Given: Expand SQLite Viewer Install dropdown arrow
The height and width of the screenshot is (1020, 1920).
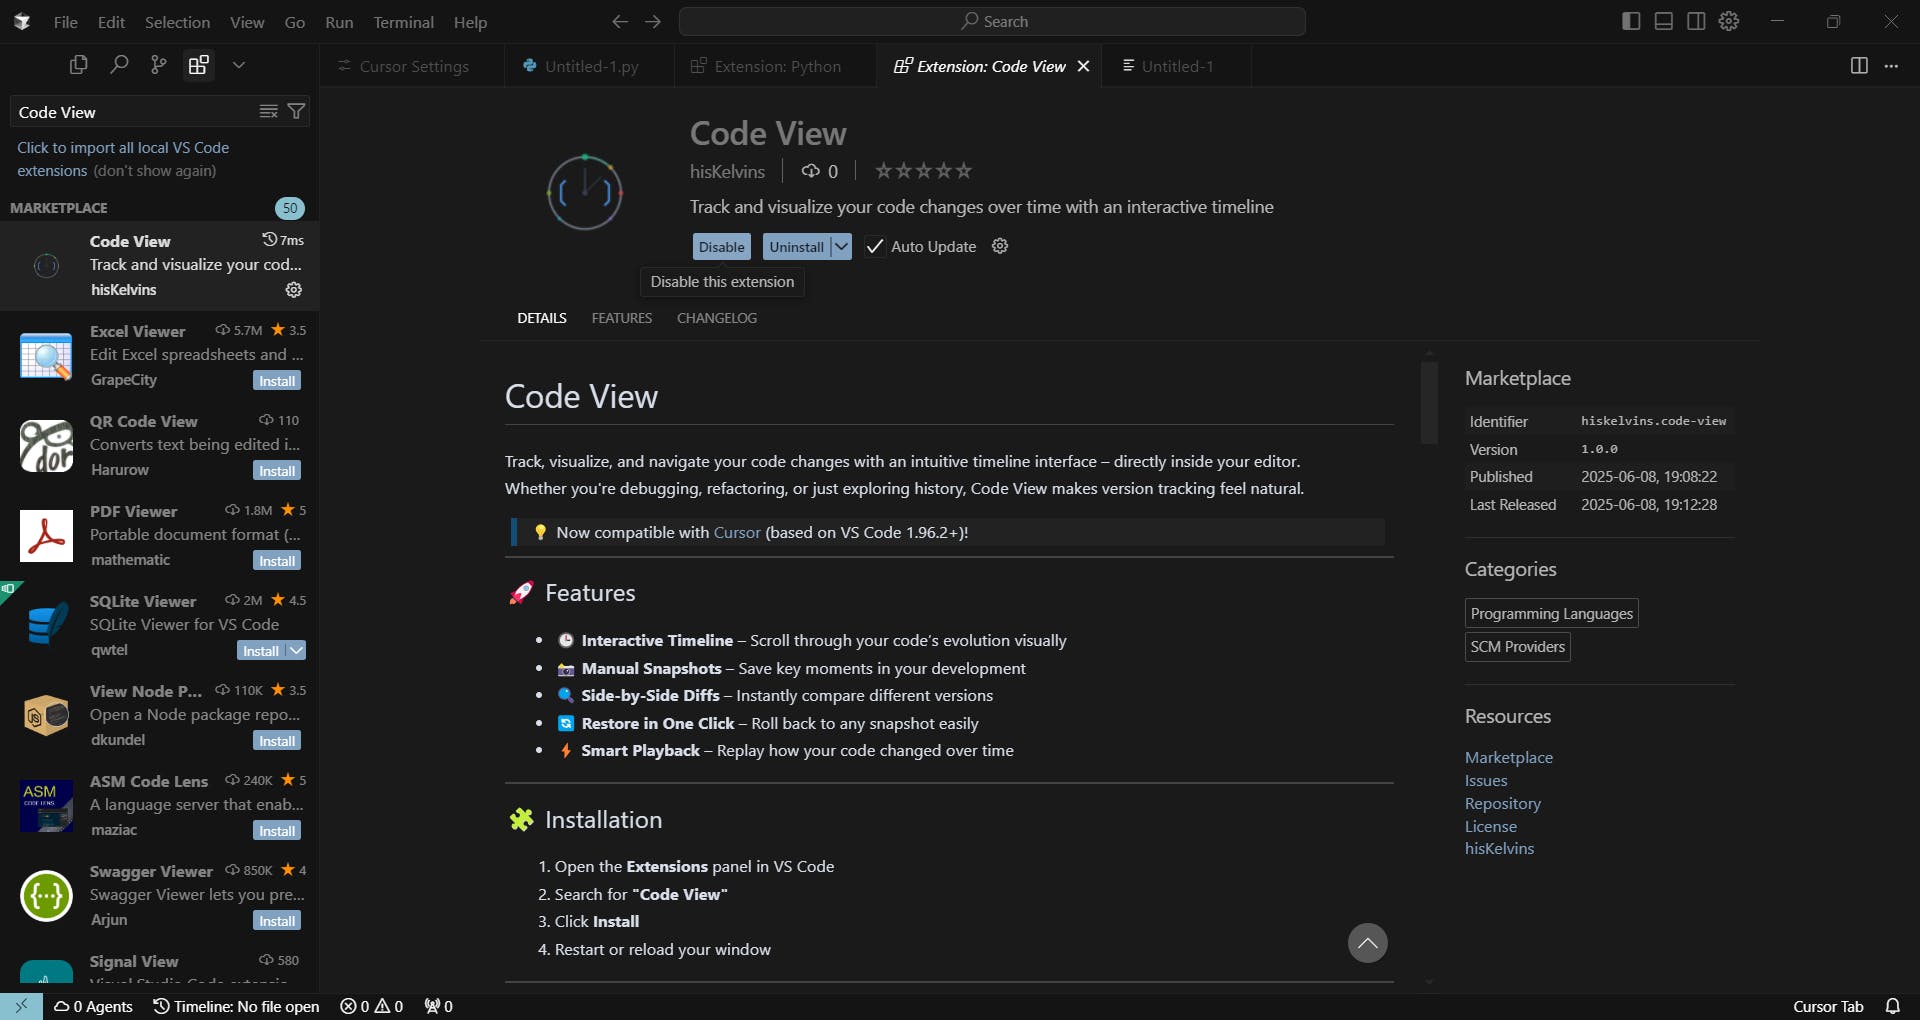Looking at the screenshot, I should [x=296, y=651].
